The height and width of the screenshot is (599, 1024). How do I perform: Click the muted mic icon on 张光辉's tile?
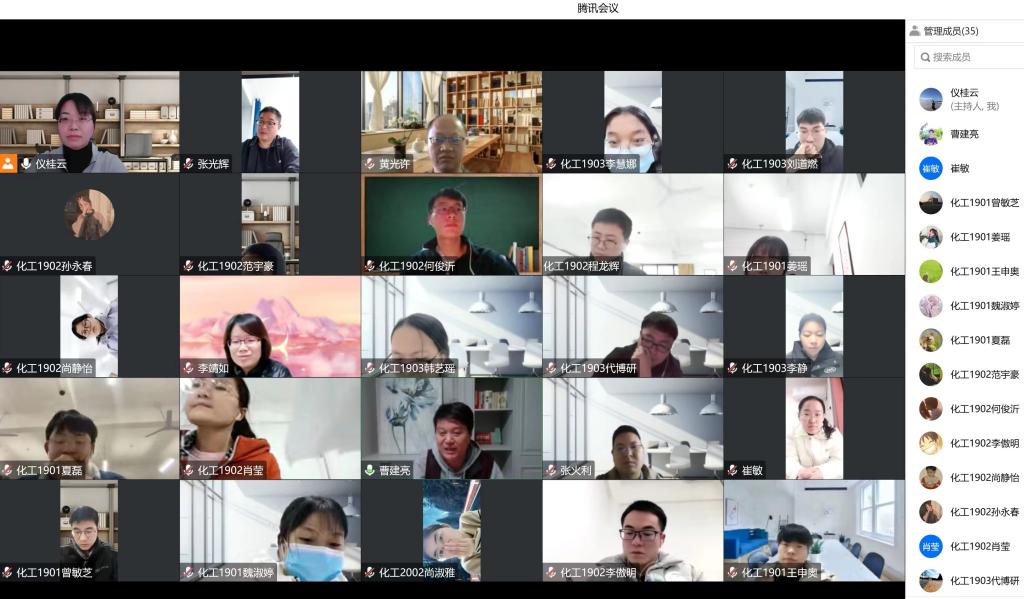pos(188,164)
